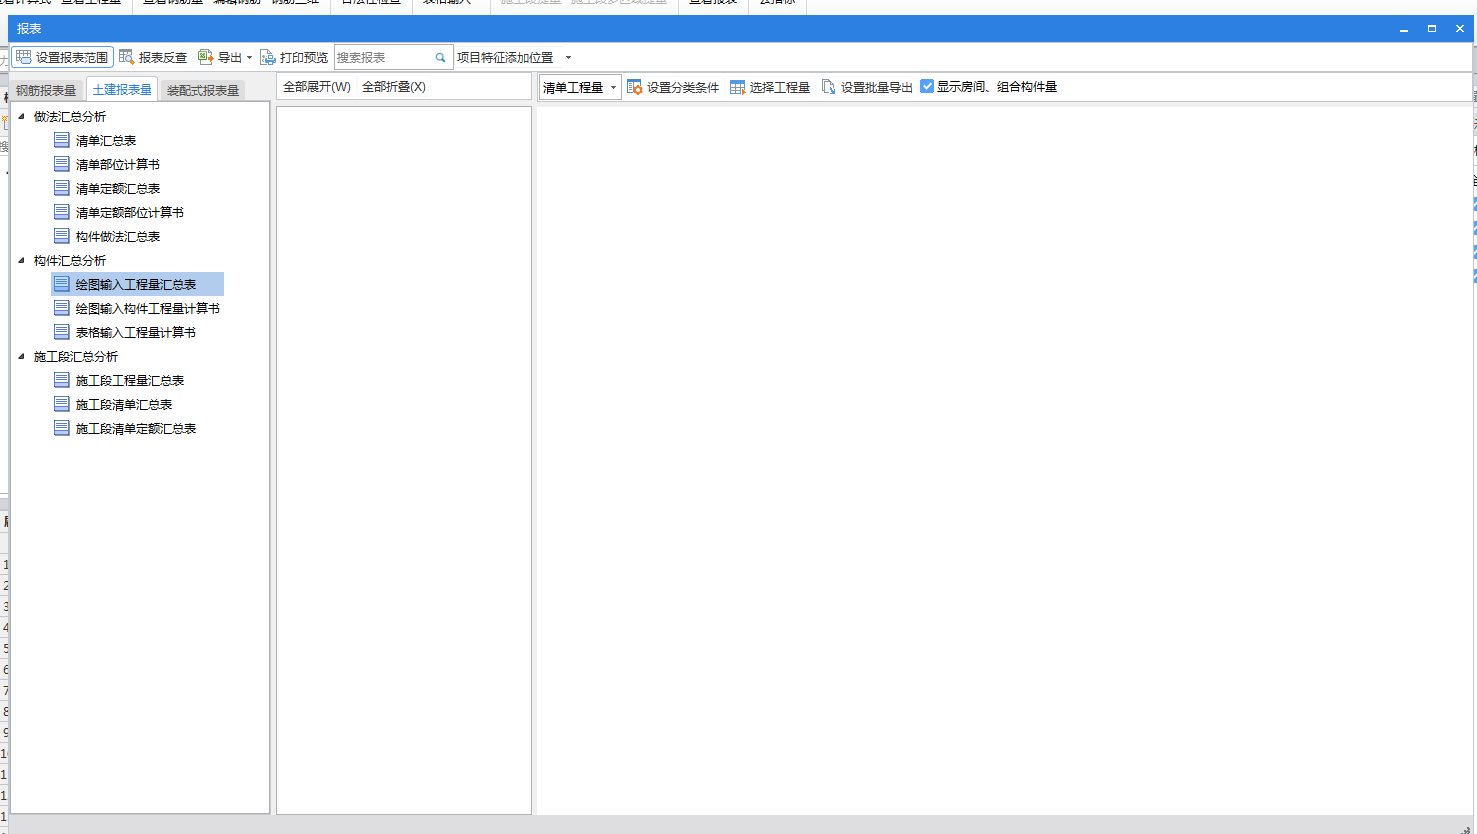Screen dimensions: 1477x834
Task: Click 全部展开(W) expand all button
Action: (317, 87)
